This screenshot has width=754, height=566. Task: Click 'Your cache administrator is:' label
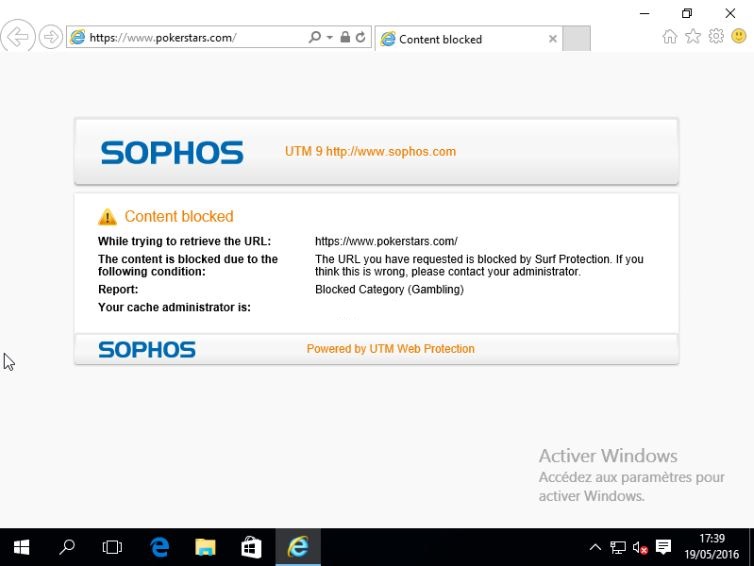coord(174,307)
